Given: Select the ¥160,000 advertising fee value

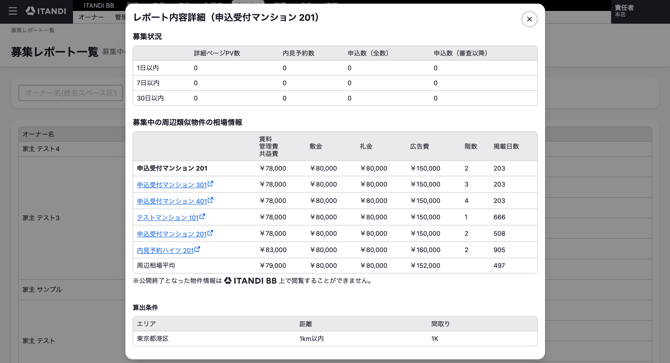Looking at the screenshot, I should click(x=425, y=249).
